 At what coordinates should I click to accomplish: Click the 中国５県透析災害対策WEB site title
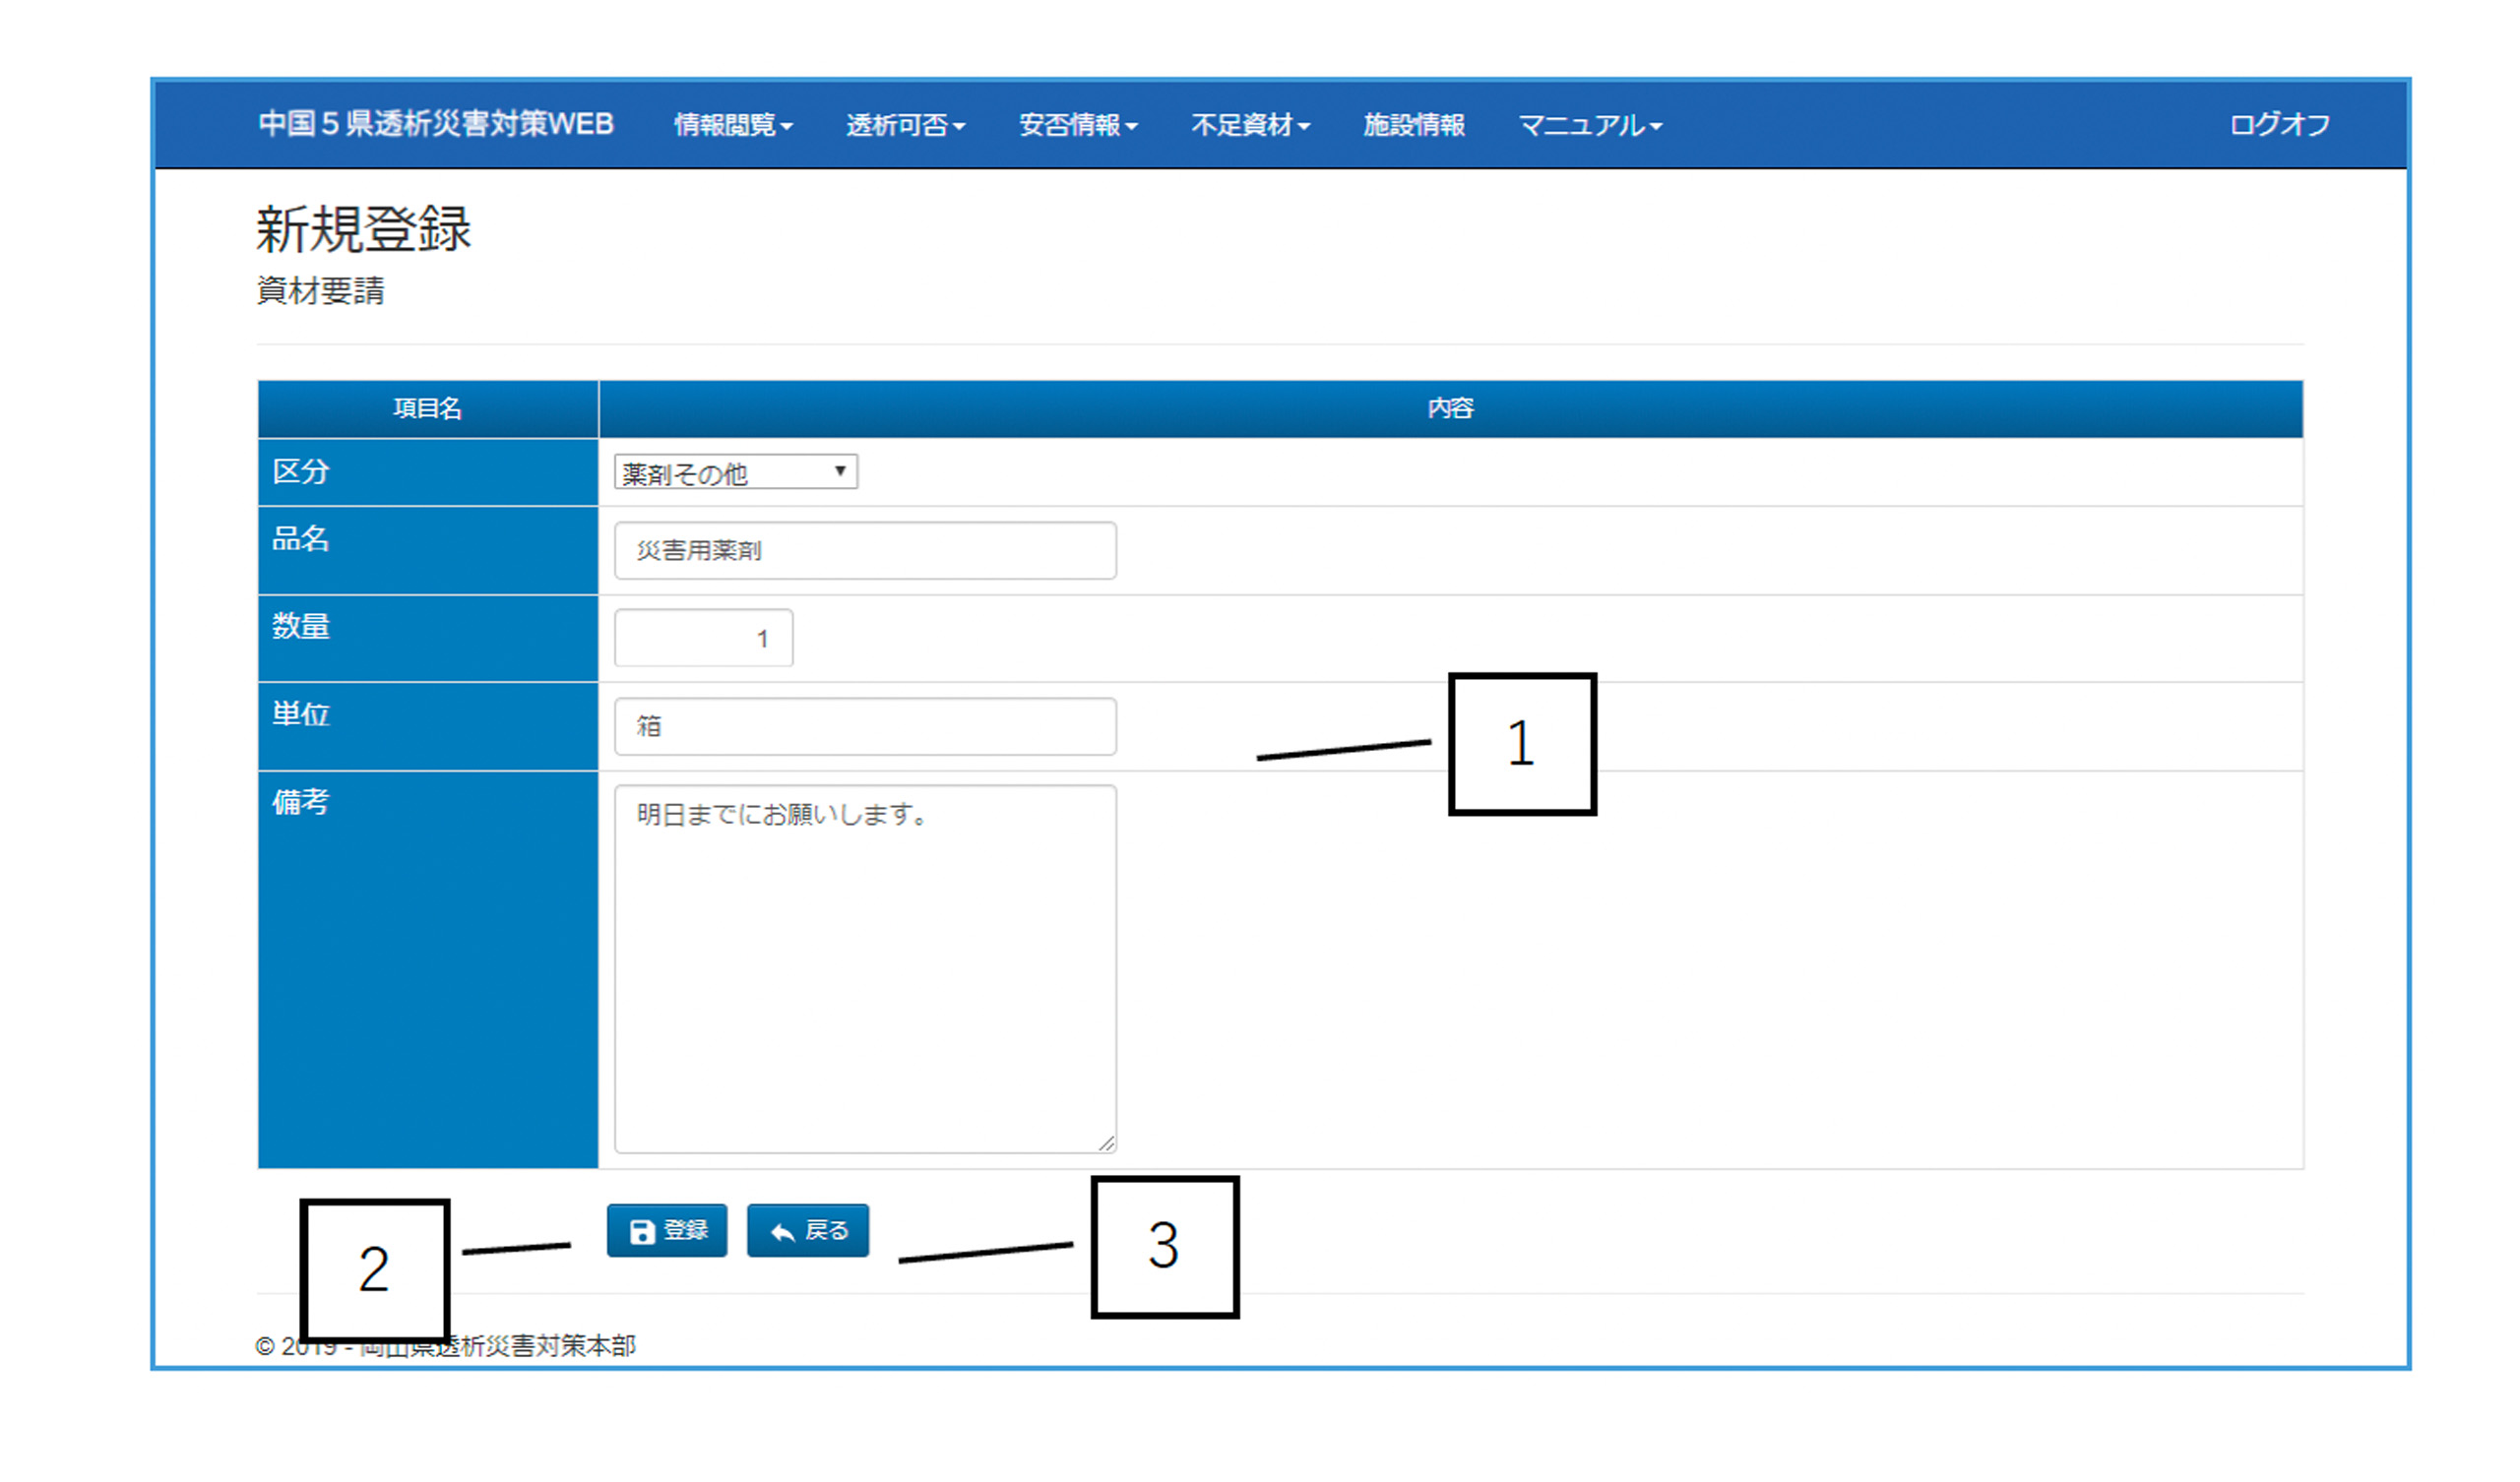point(436,124)
